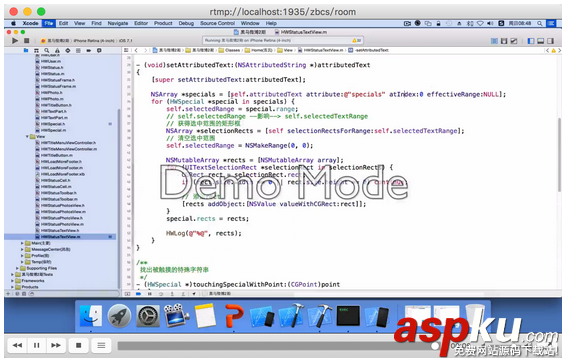Click the Classes folder in jump bar
This screenshot has height=363, width=564.
coord(229,50)
